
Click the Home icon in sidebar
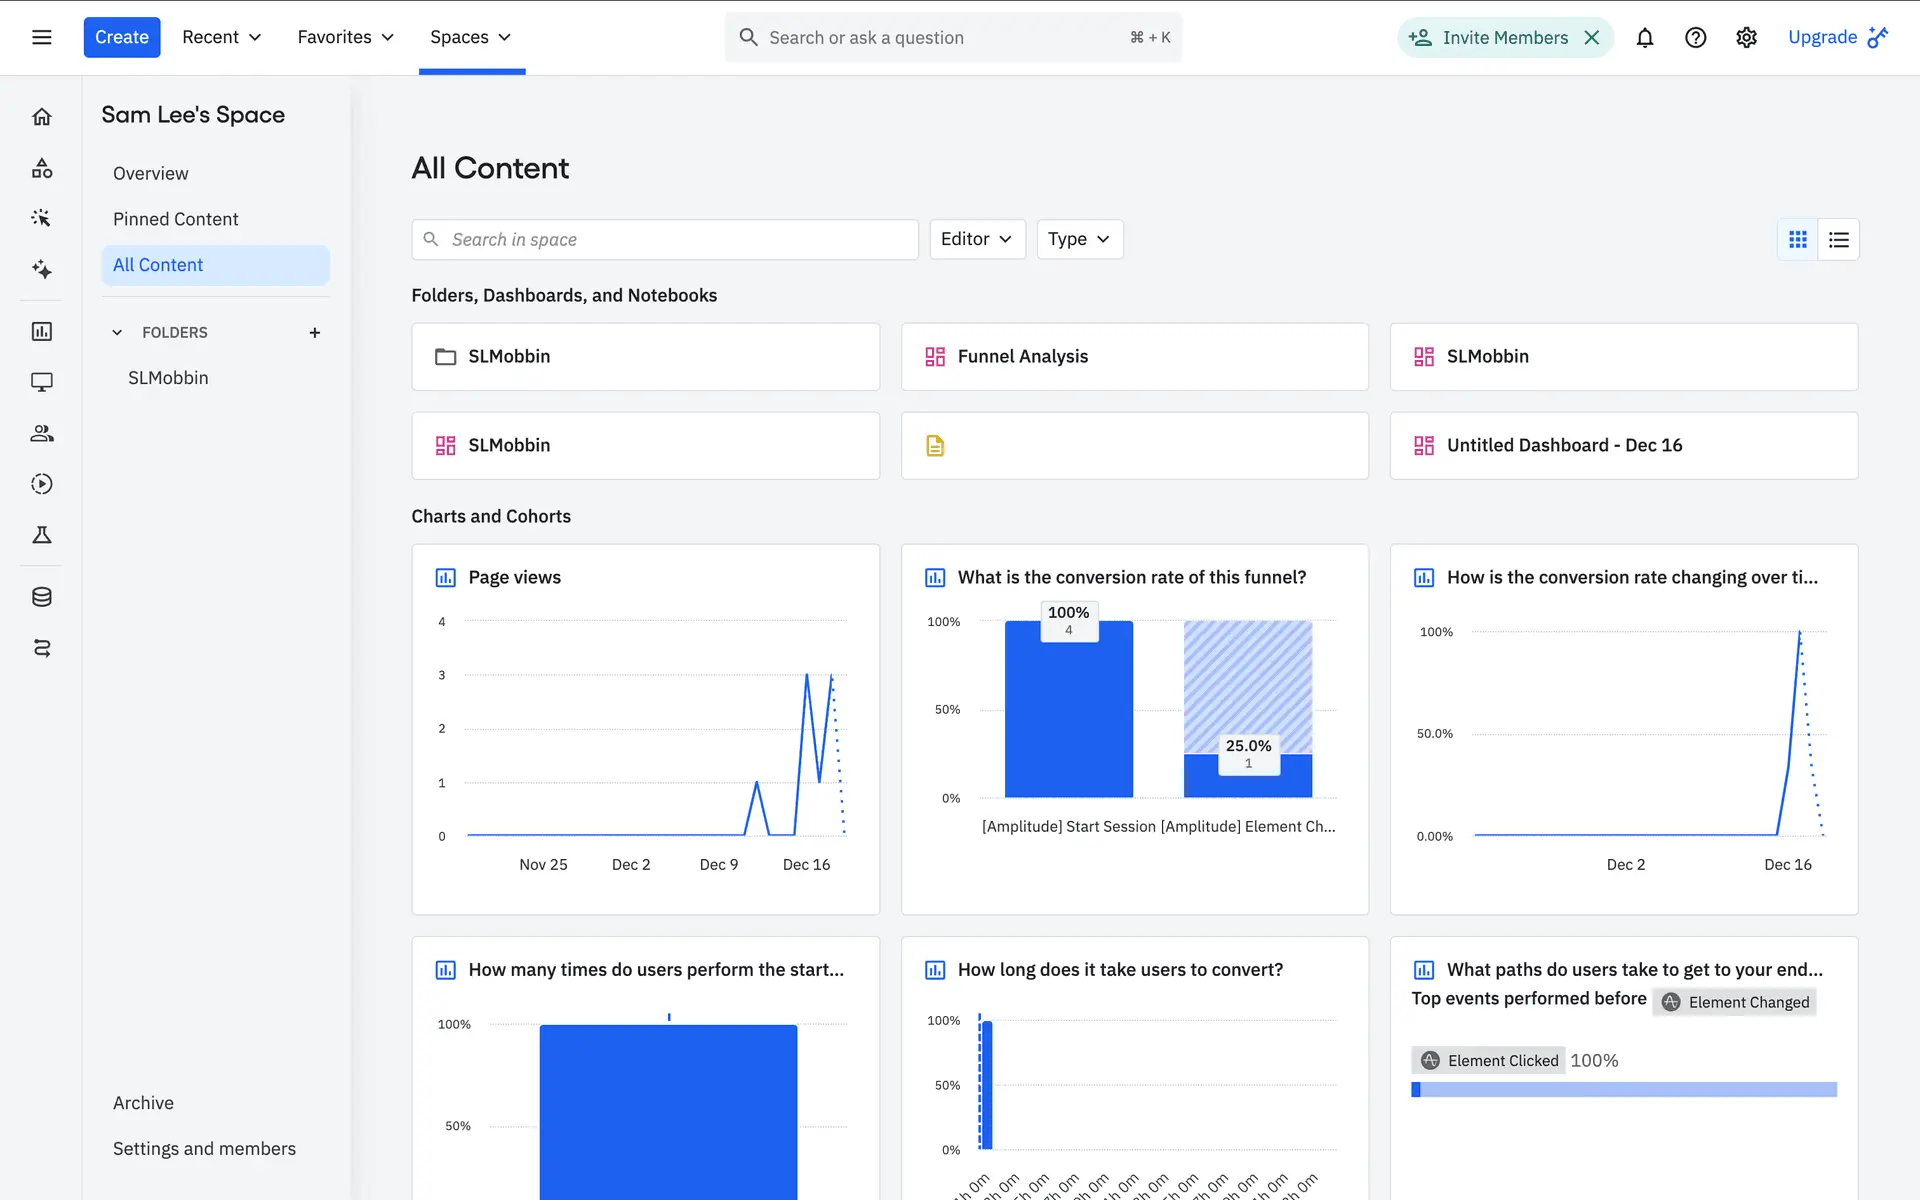[x=41, y=117]
